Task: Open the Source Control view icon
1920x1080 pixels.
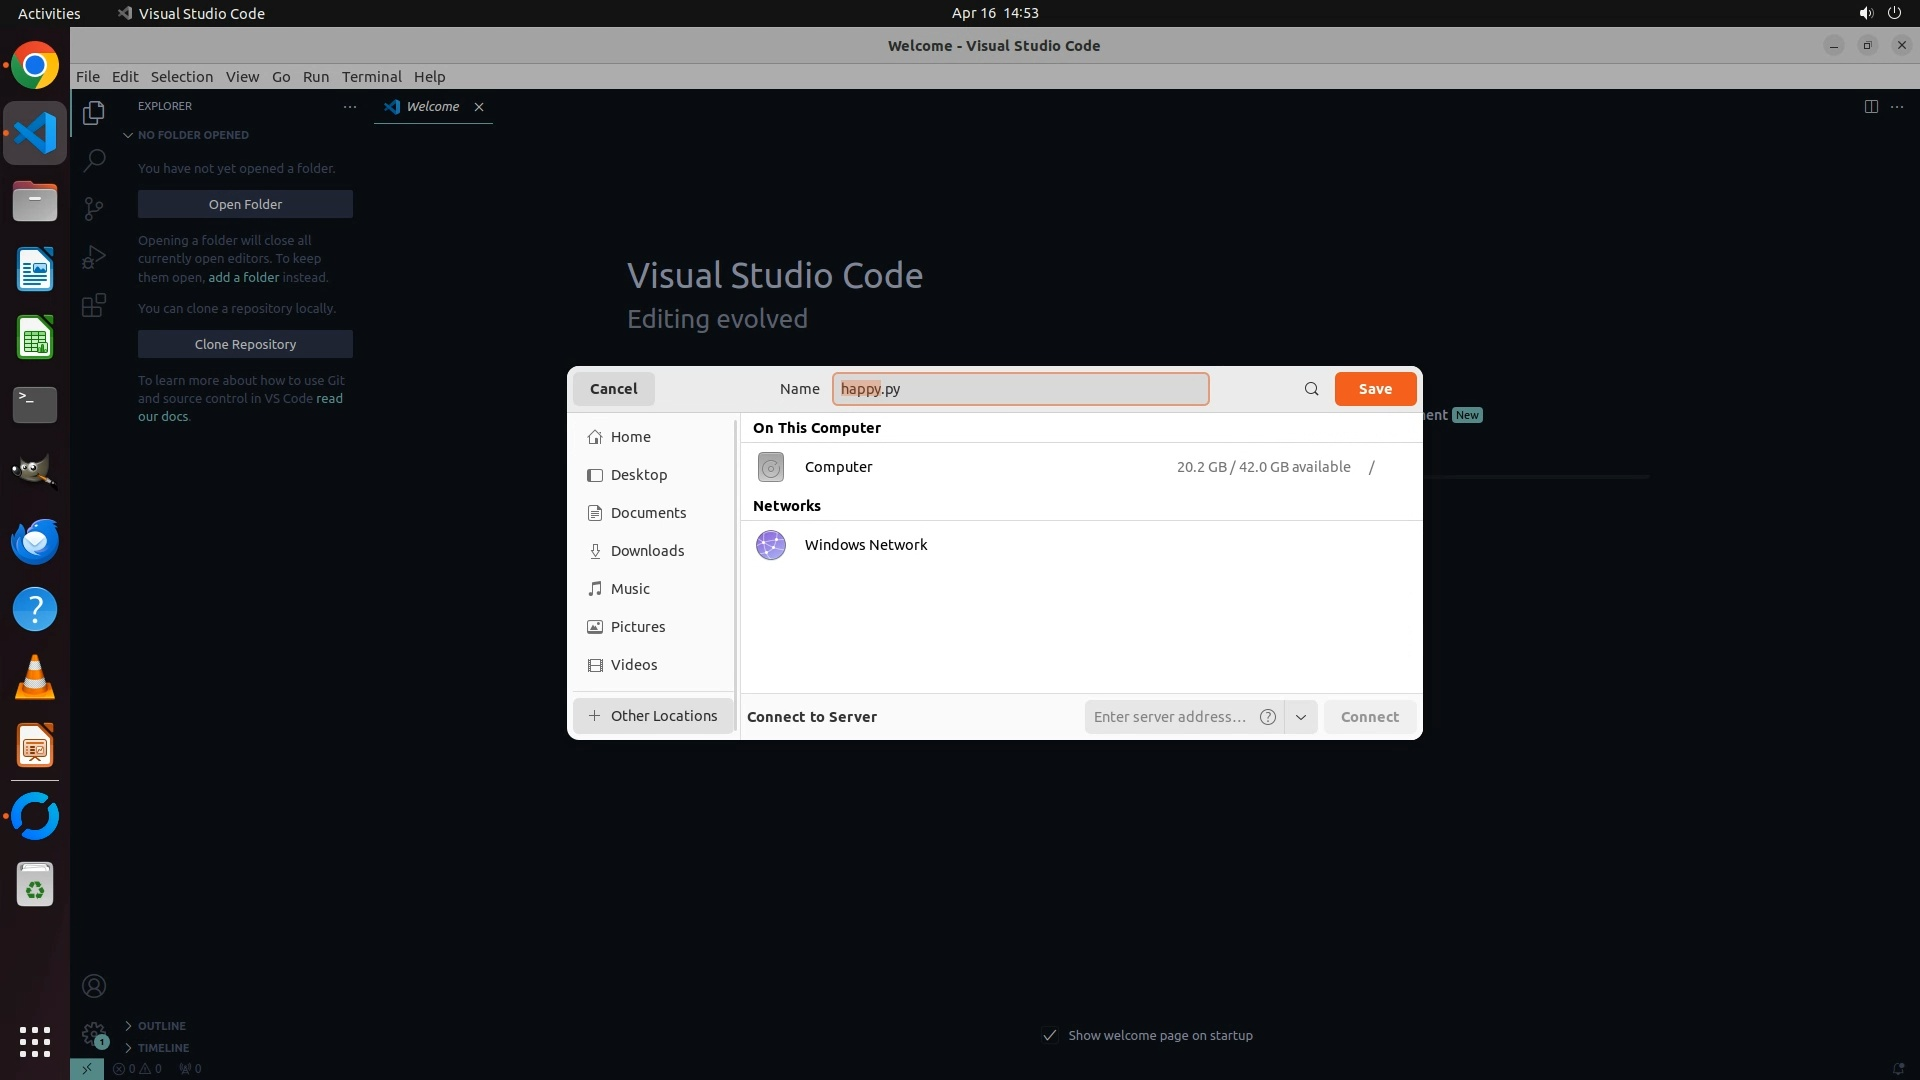Action: [x=94, y=208]
